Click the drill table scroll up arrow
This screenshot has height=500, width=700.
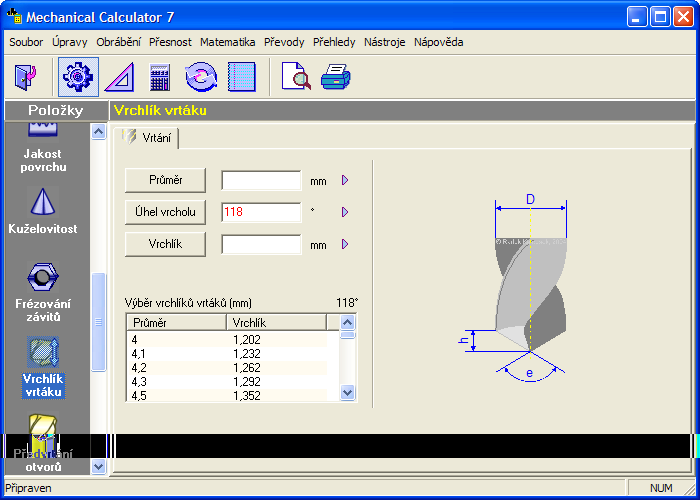coord(347,322)
